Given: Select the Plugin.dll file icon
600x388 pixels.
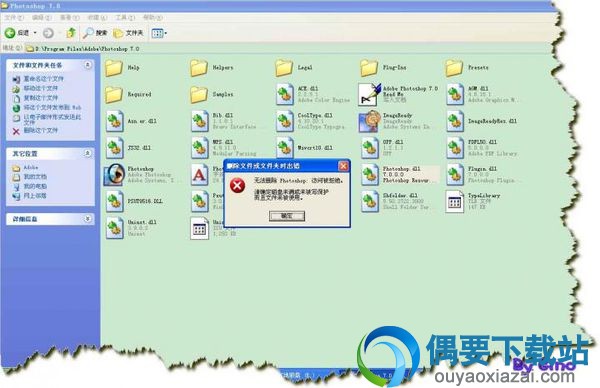Looking at the screenshot, I should 455,174.
